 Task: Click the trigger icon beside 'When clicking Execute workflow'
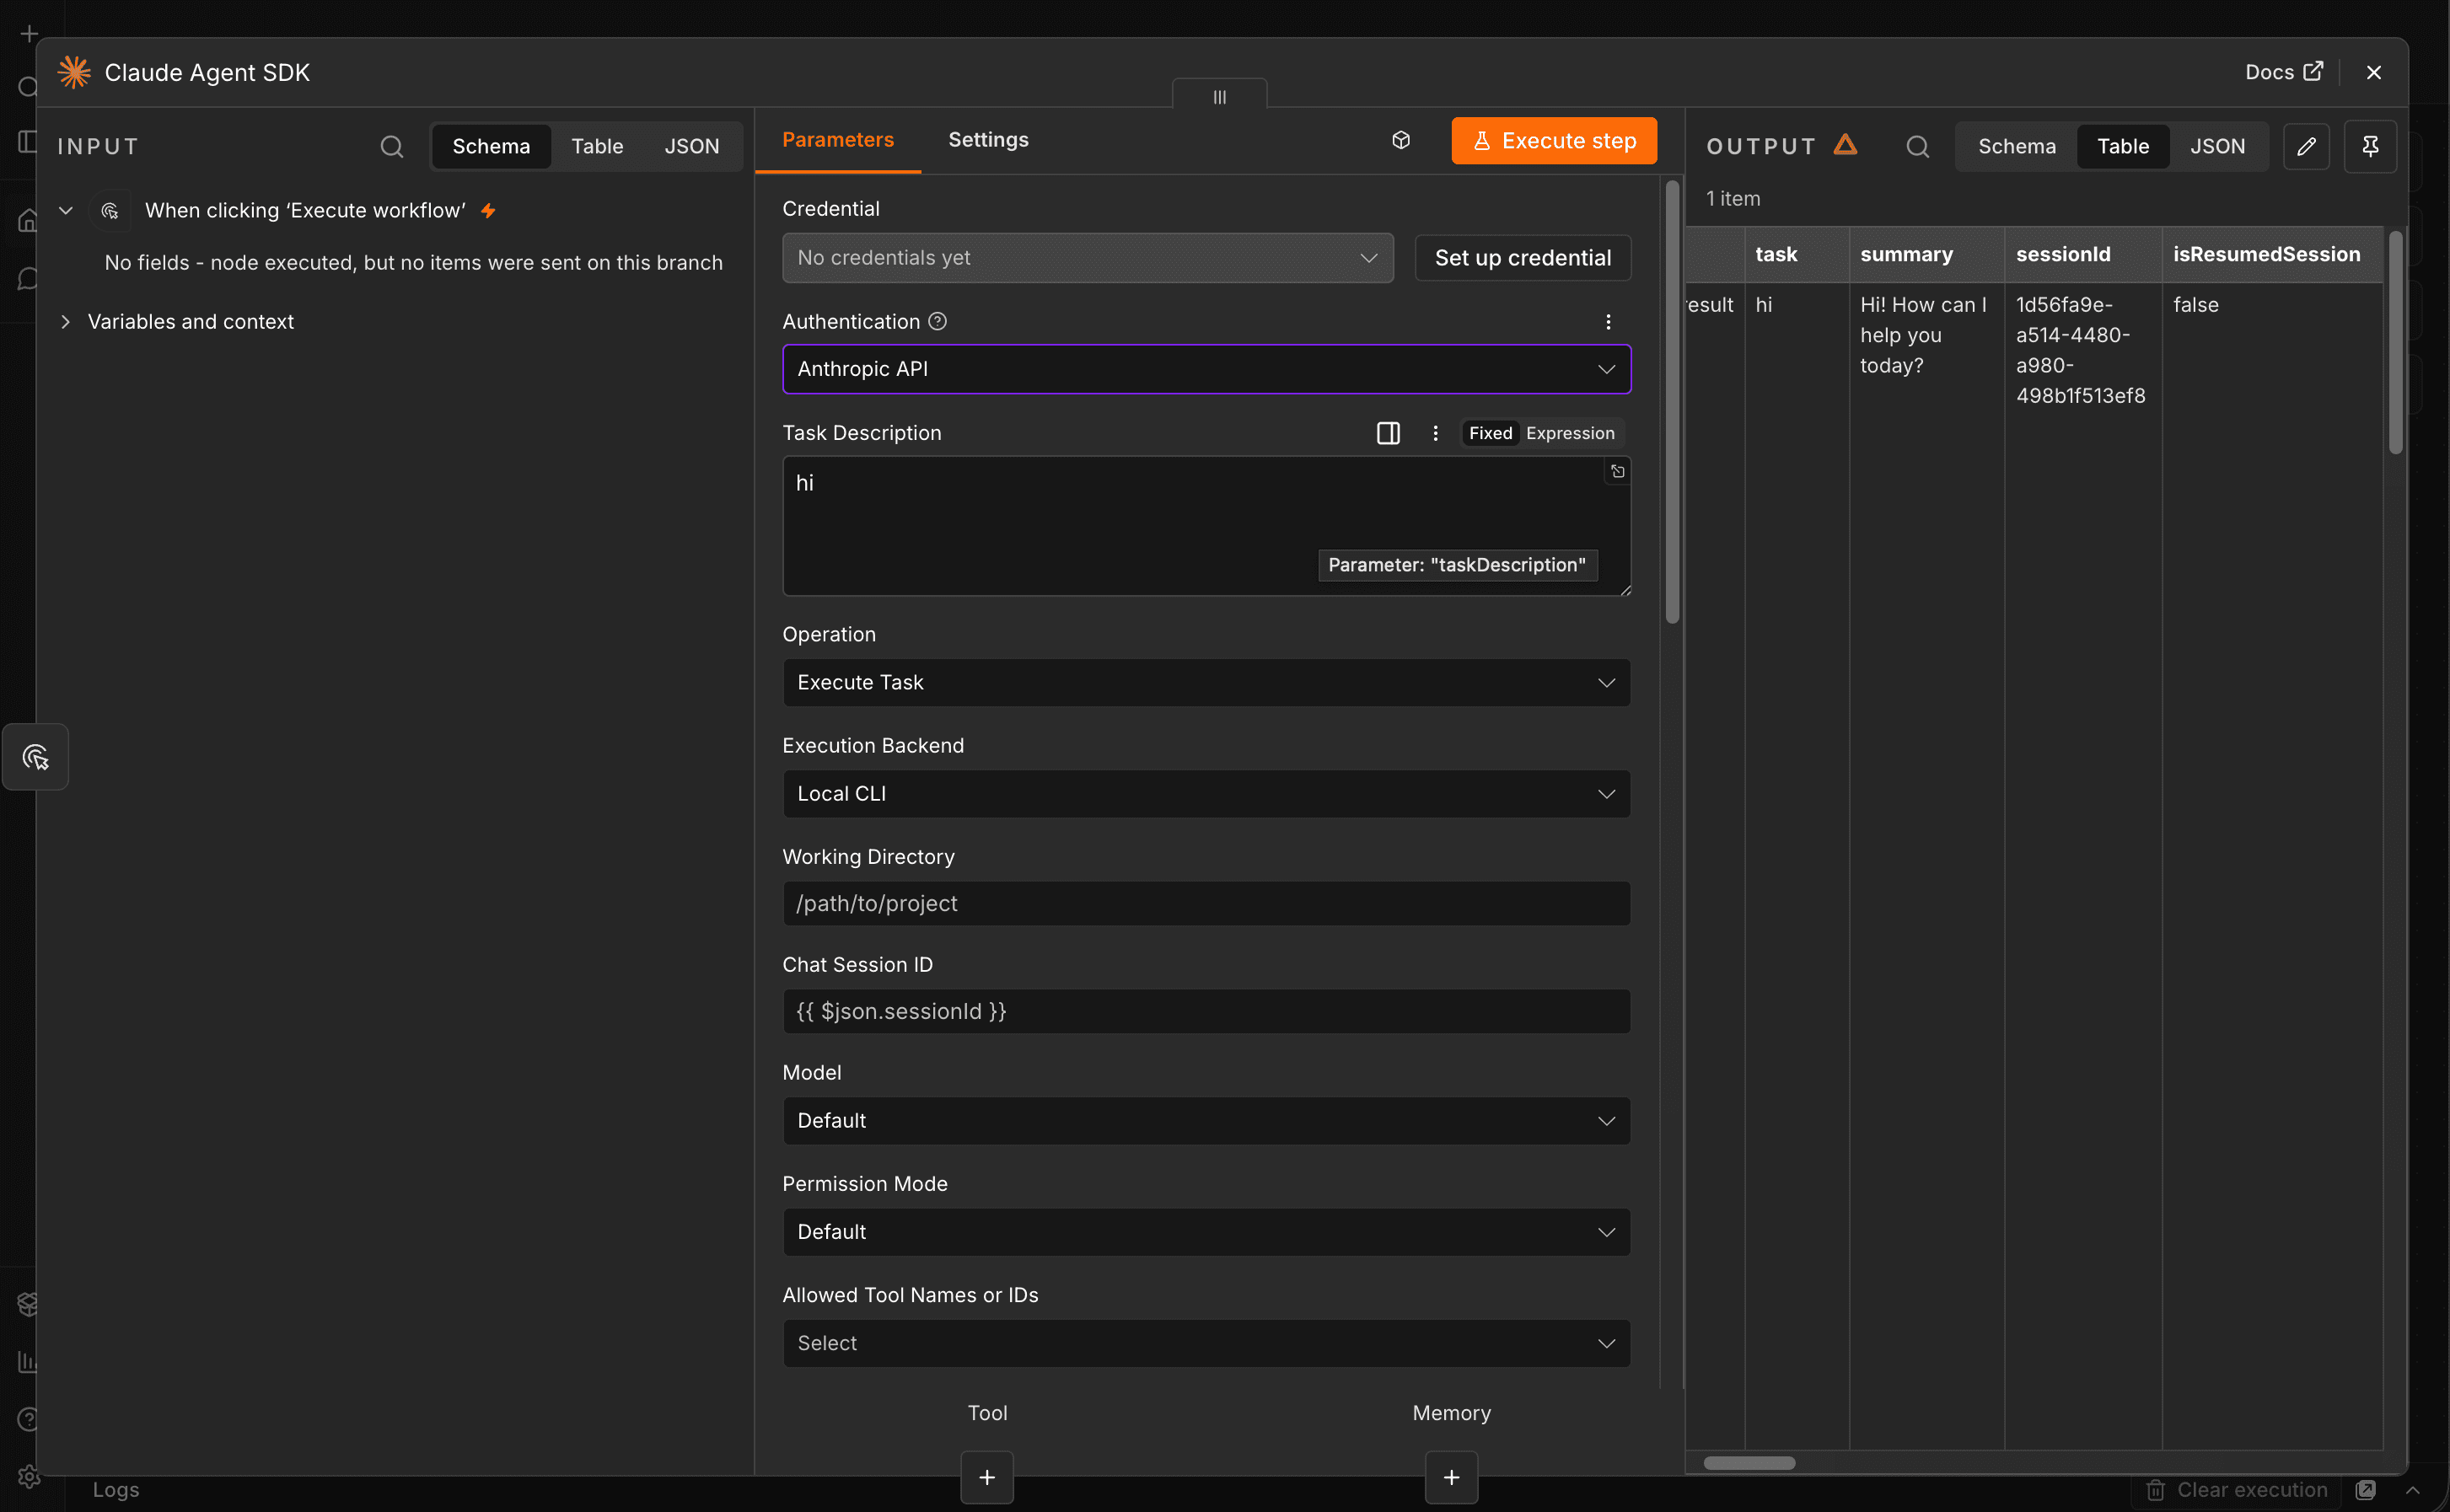click(x=110, y=210)
